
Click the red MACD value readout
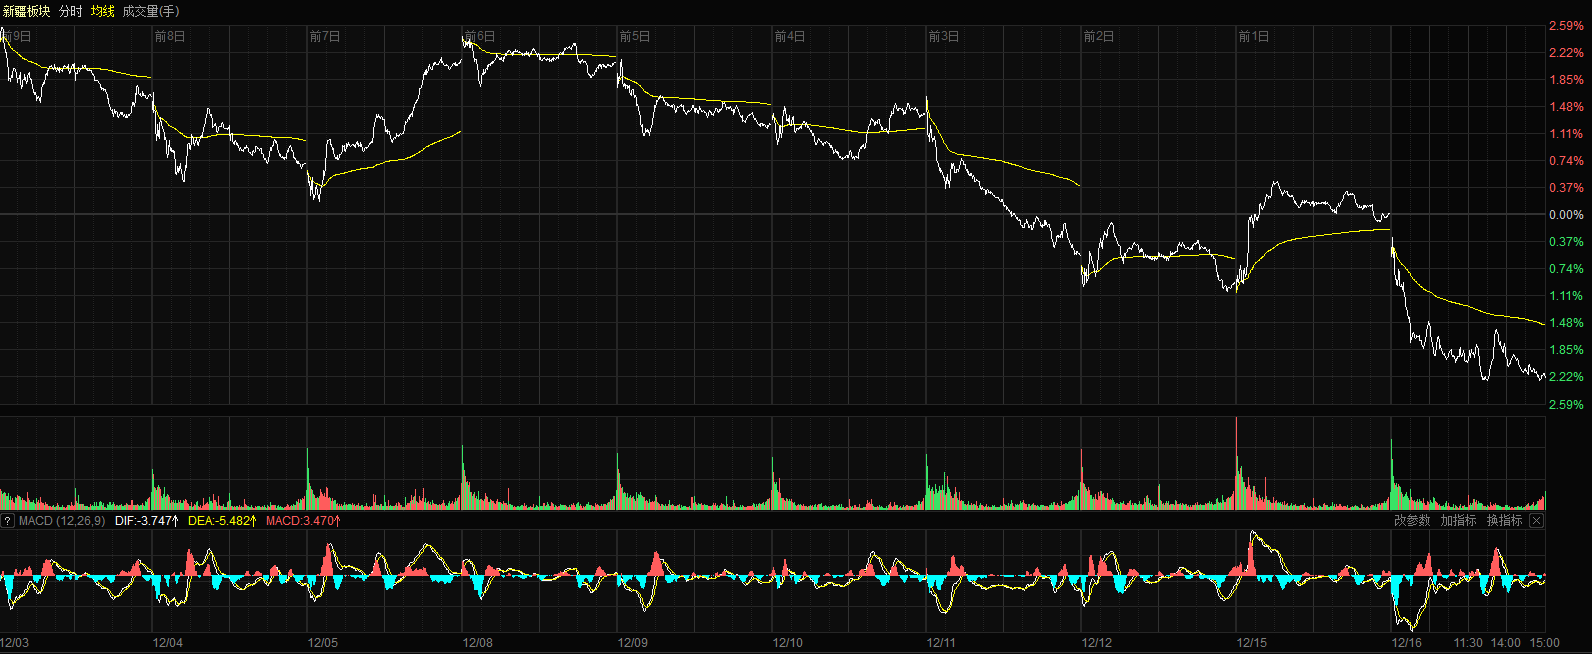(303, 521)
